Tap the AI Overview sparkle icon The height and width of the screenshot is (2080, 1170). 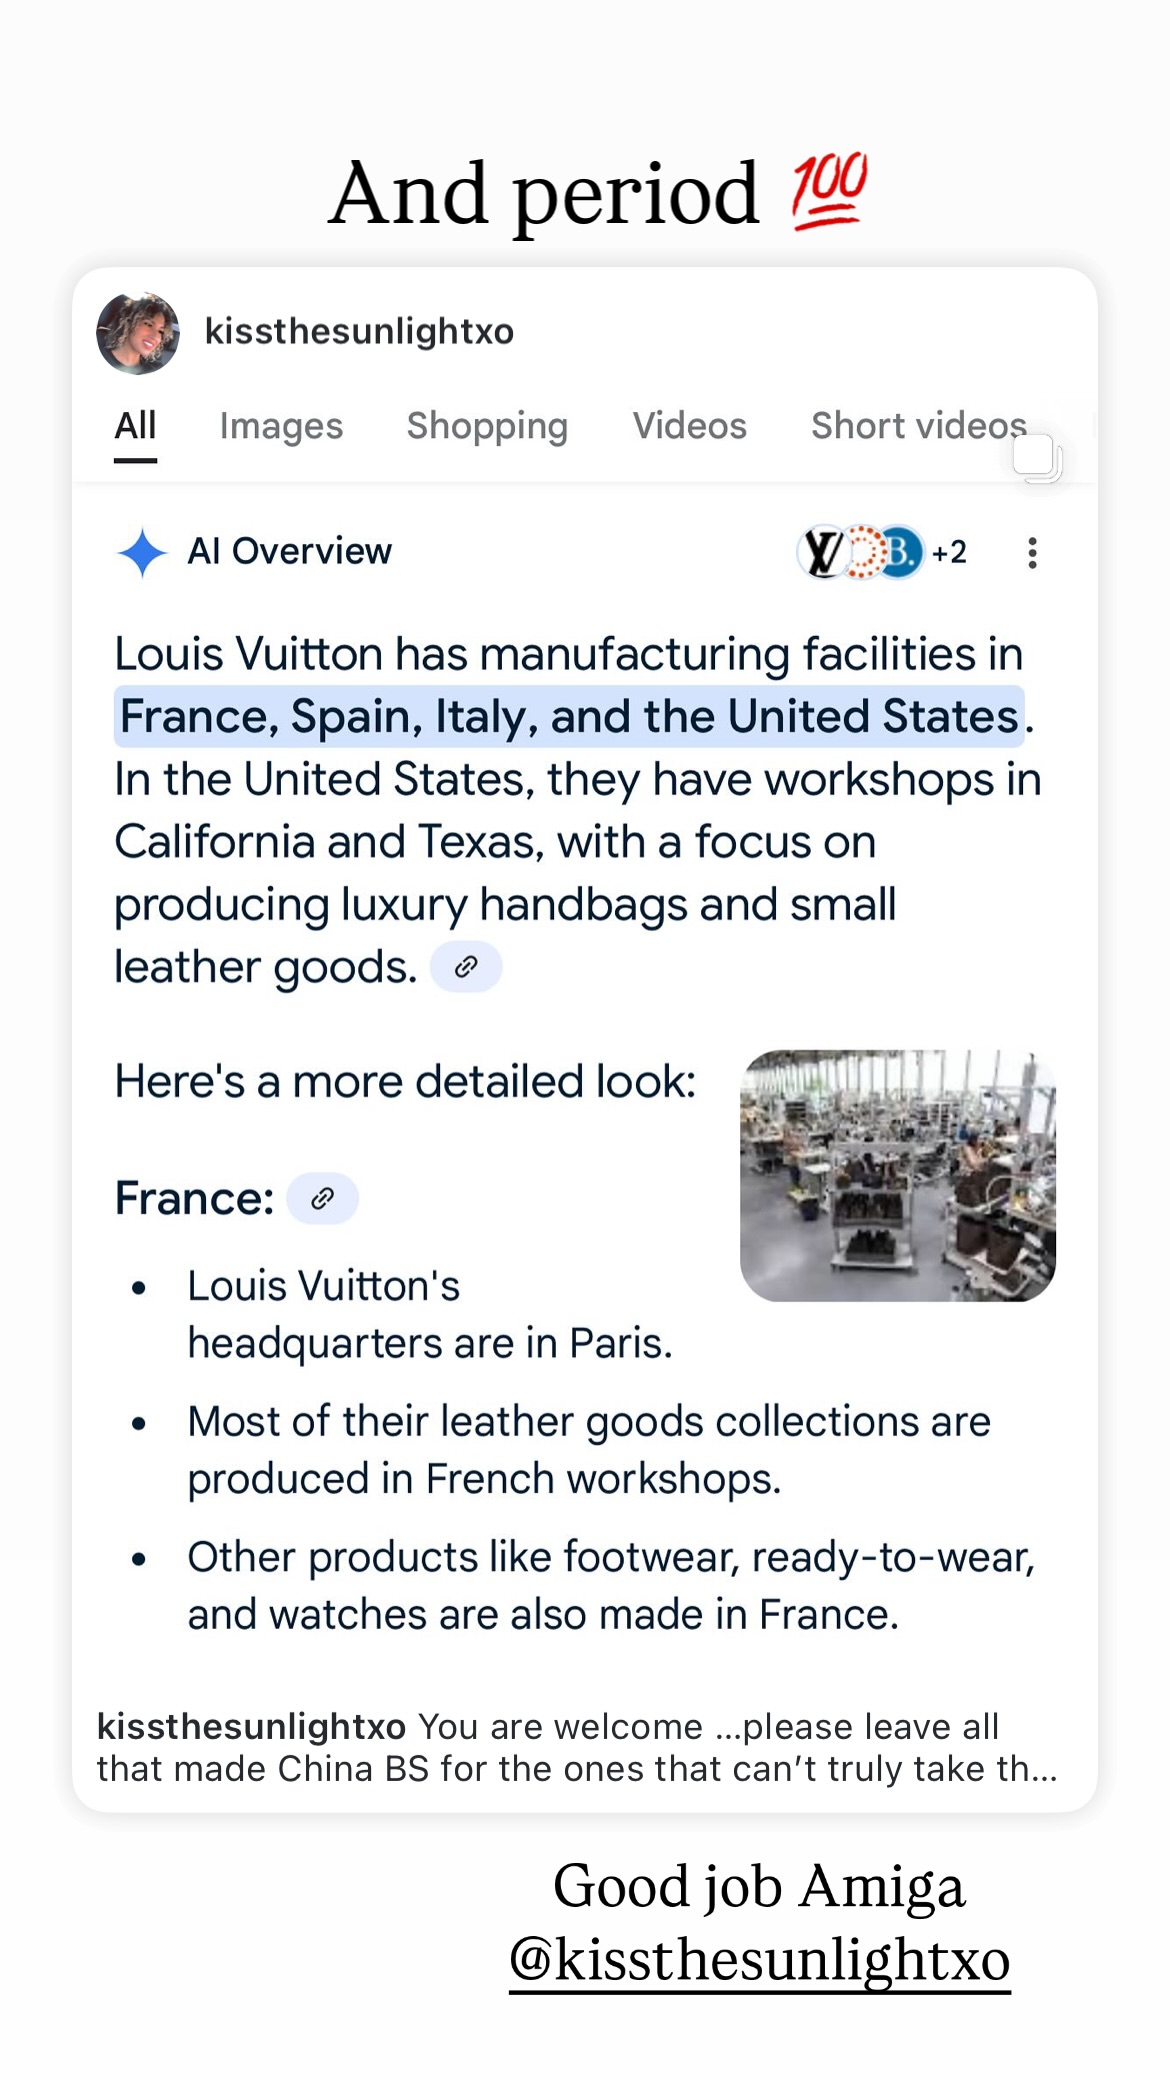[142, 552]
